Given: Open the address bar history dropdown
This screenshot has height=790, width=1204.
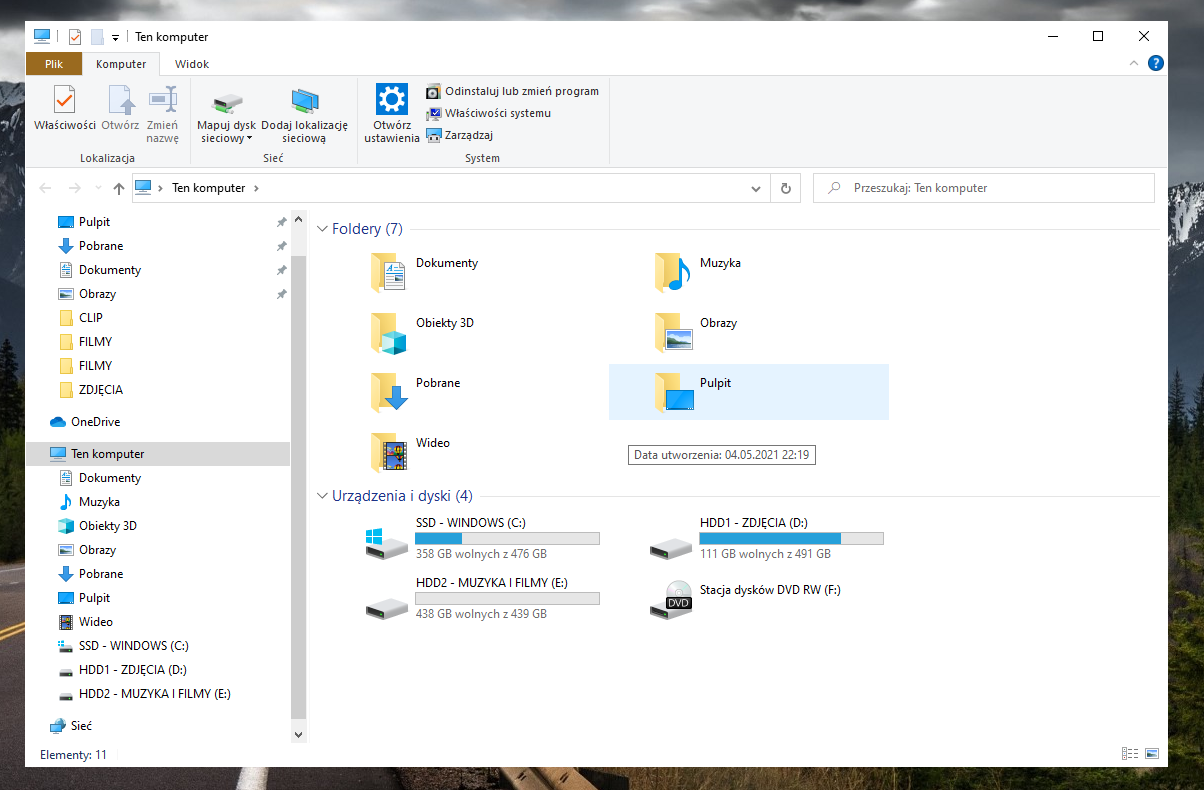Looking at the screenshot, I should tap(756, 188).
